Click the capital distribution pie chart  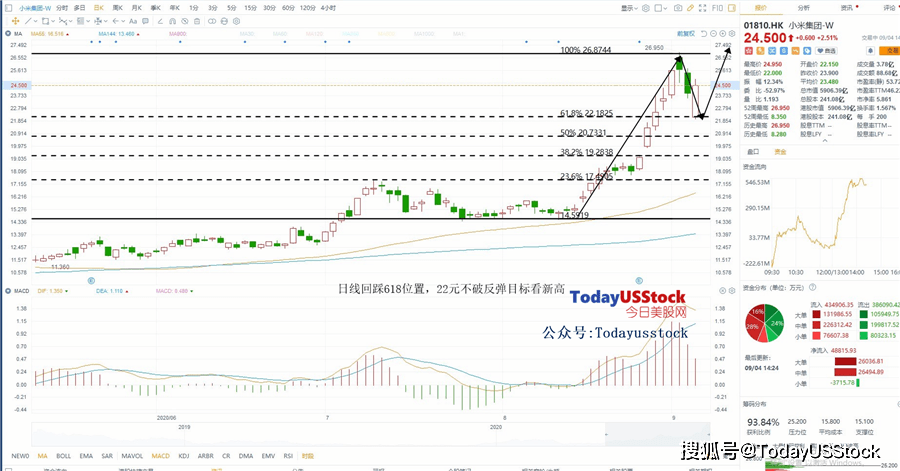[x=765, y=323]
